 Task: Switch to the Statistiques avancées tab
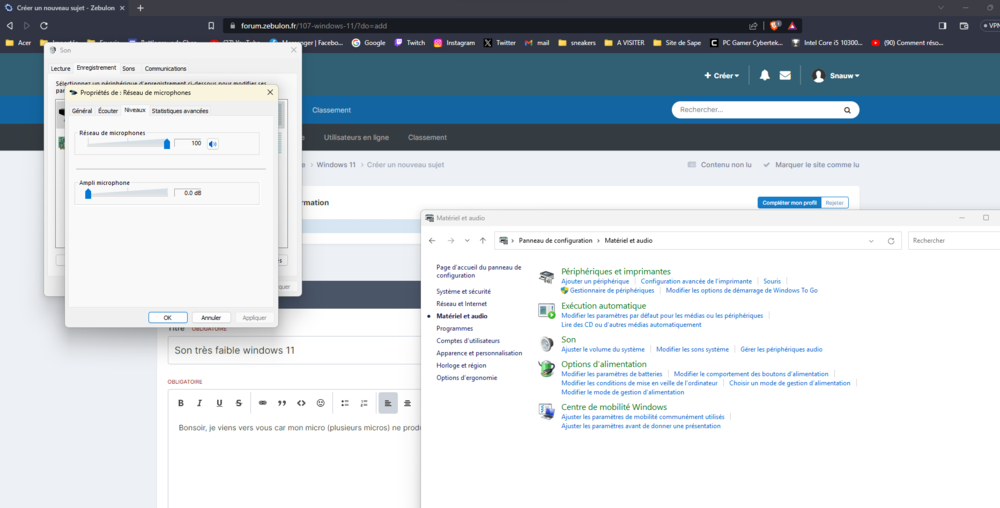[x=180, y=110]
